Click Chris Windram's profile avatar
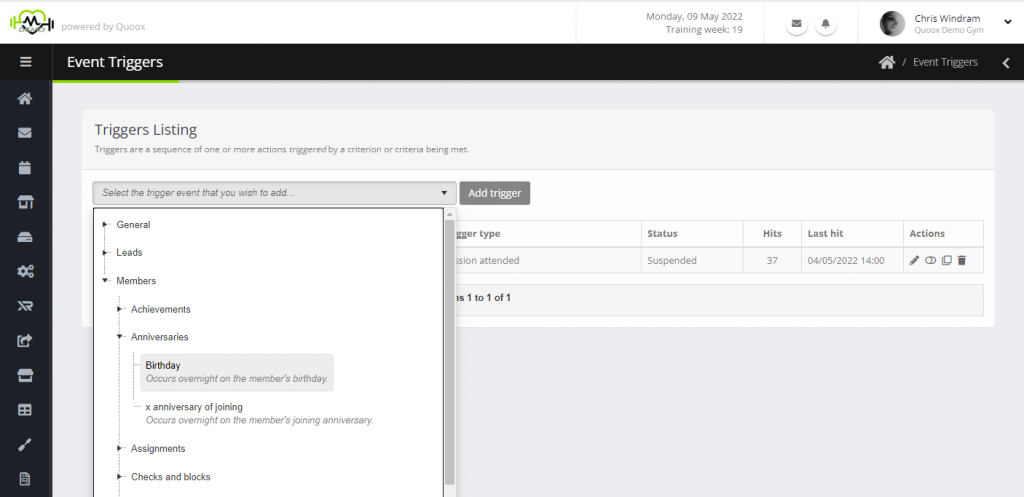Viewport: 1024px width, 497px height. pyautogui.click(x=892, y=24)
